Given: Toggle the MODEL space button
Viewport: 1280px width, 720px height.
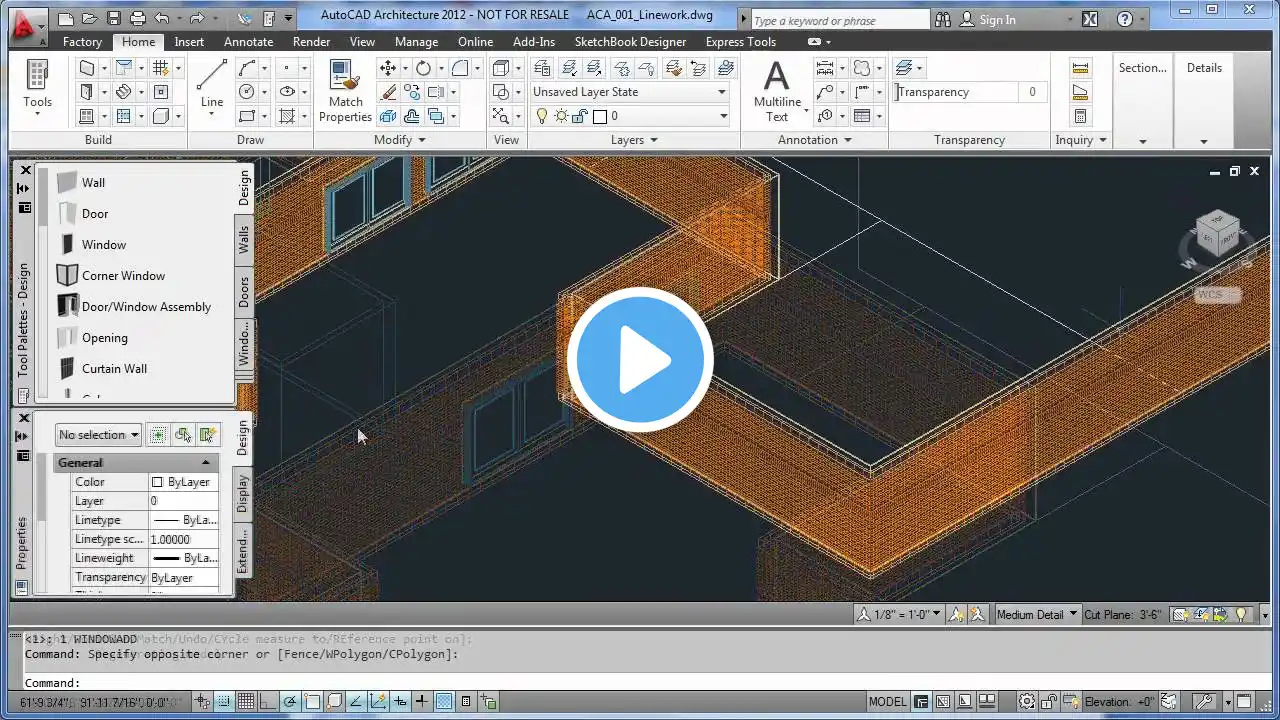Looking at the screenshot, I should pyautogui.click(x=887, y=701).
